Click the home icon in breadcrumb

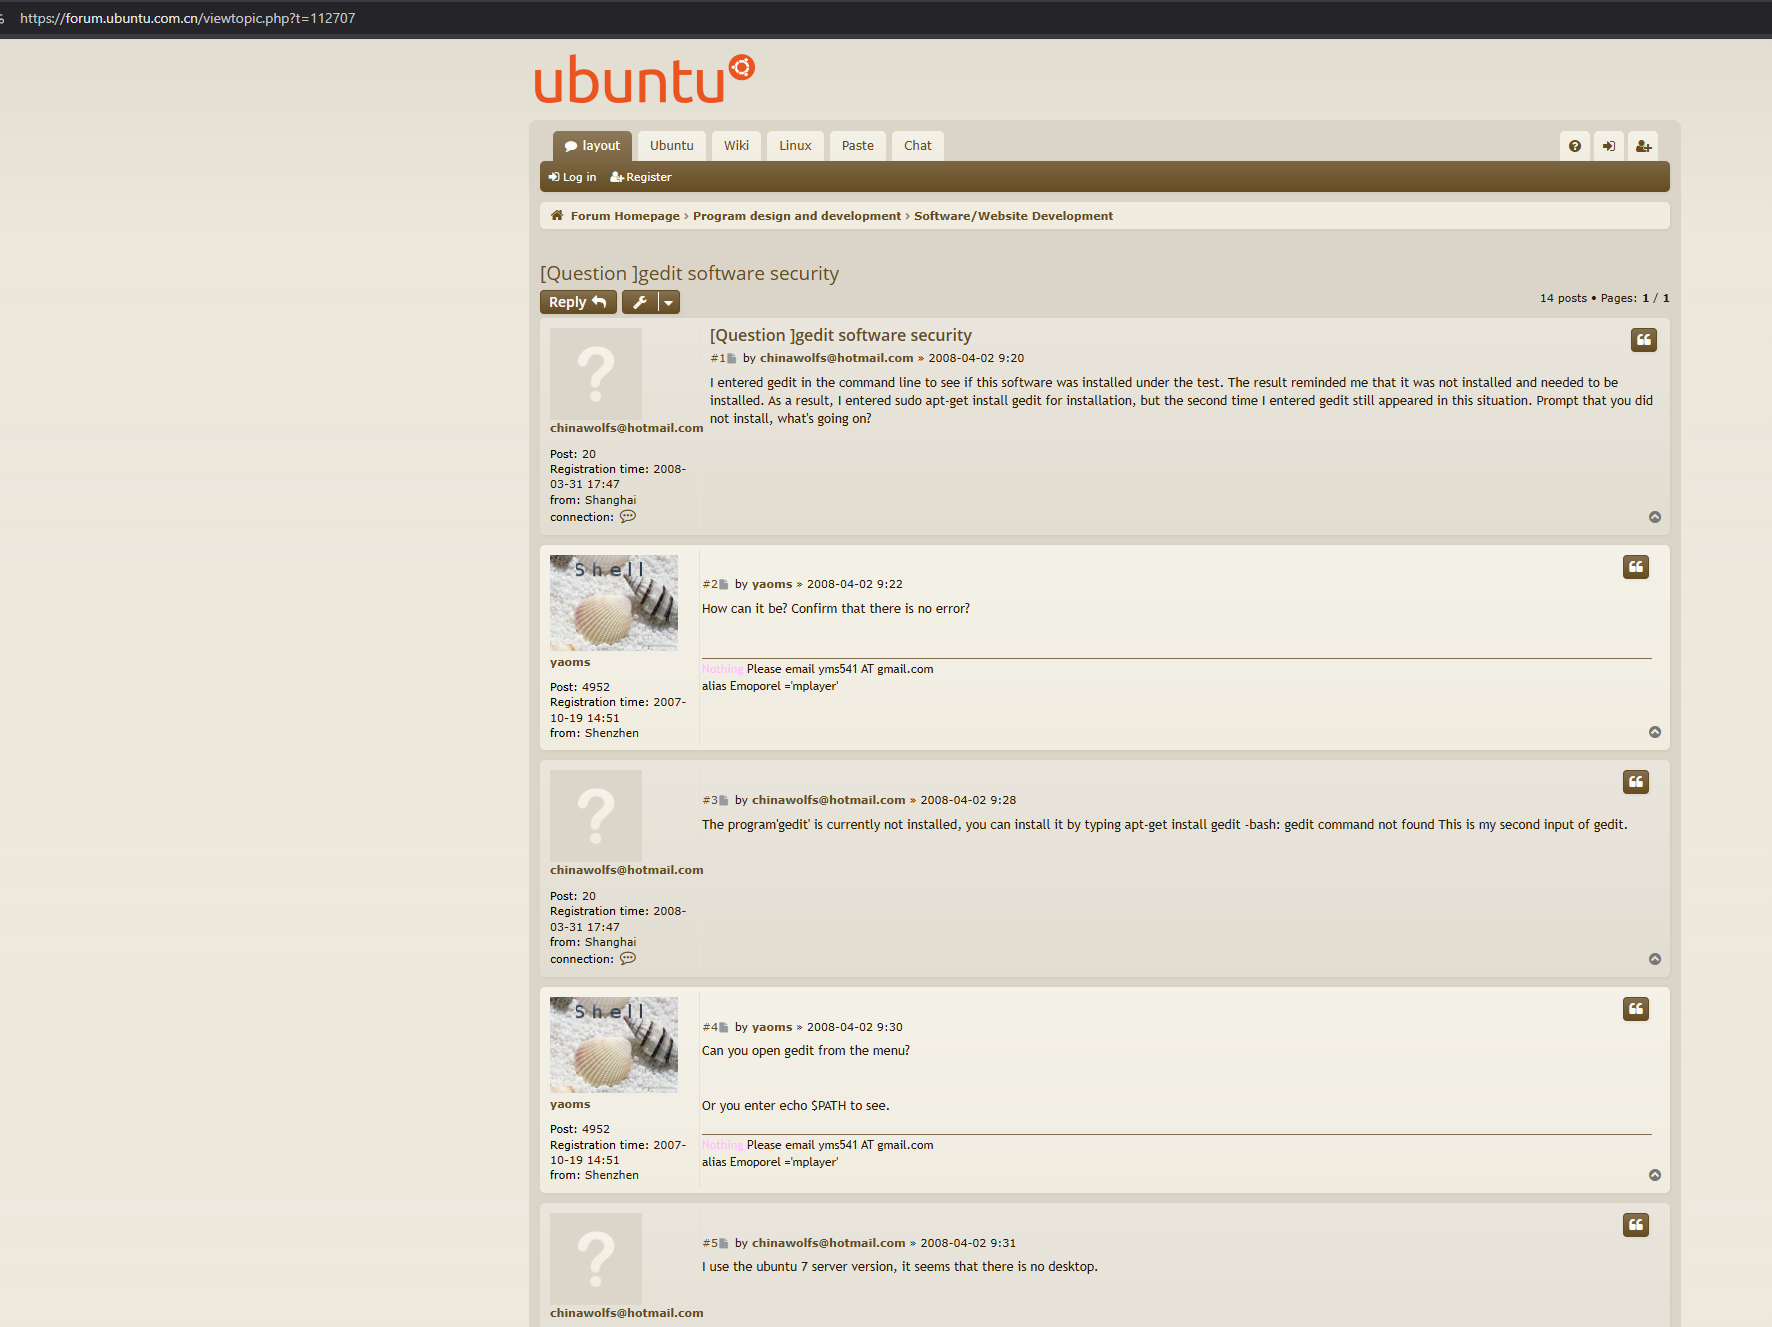click(557, 216)
